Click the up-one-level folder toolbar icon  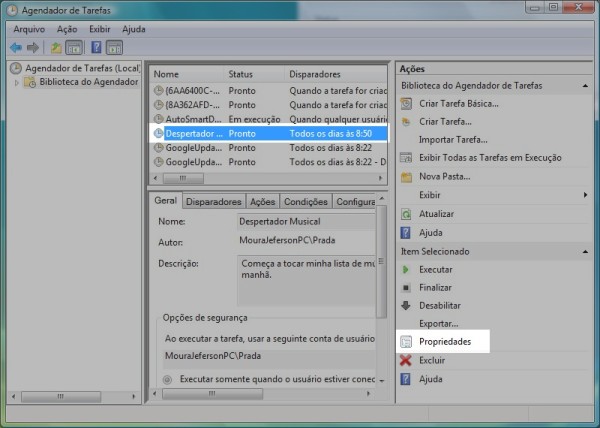[x=56, y=47]
